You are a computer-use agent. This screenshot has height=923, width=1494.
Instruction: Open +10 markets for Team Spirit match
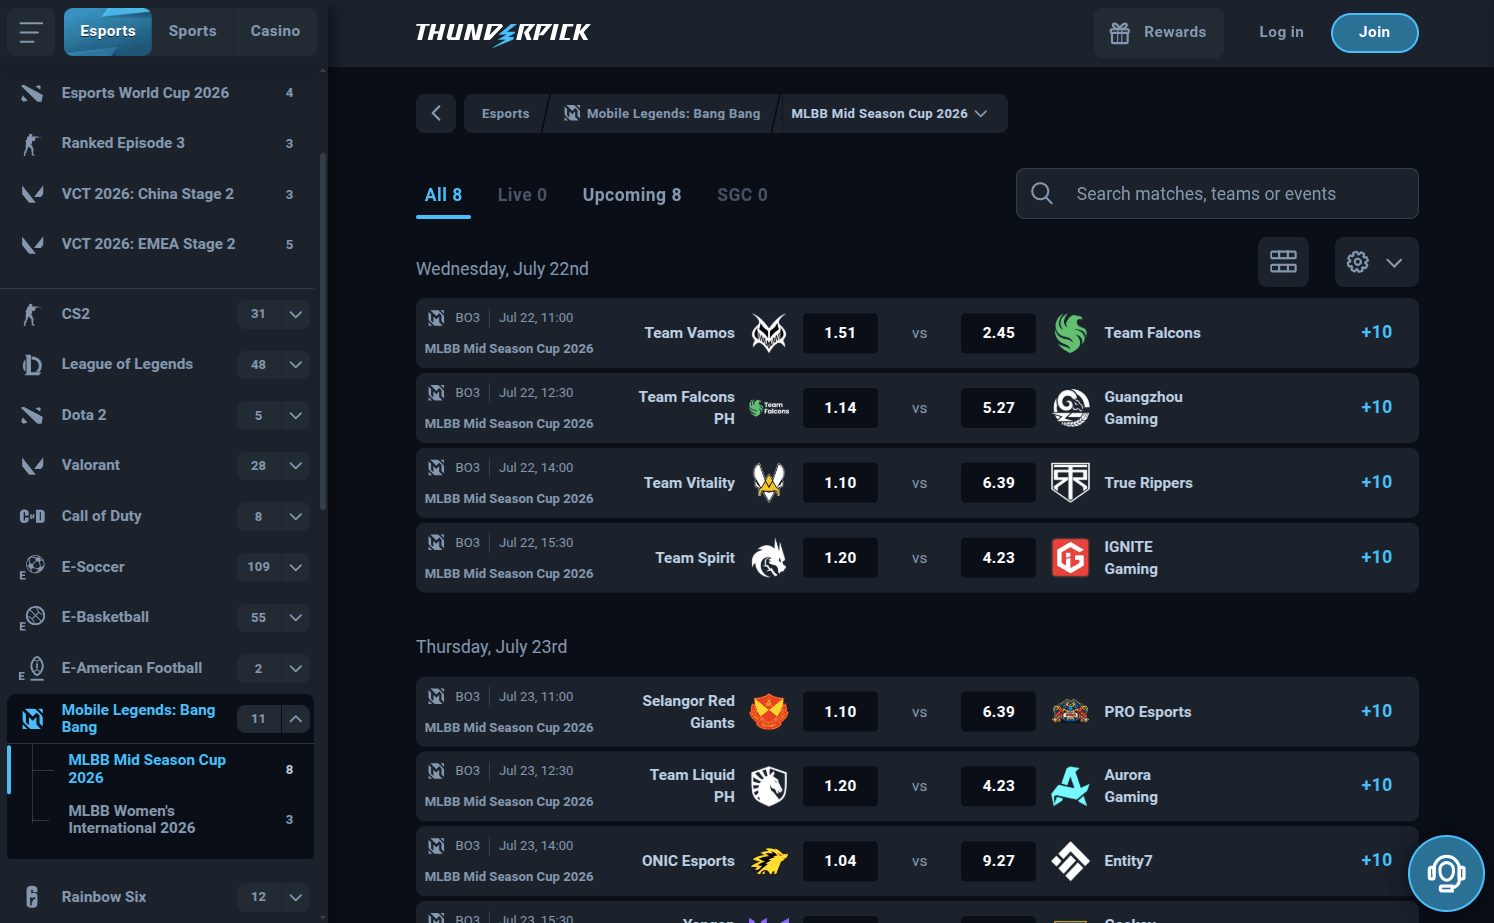point(1376,557)
